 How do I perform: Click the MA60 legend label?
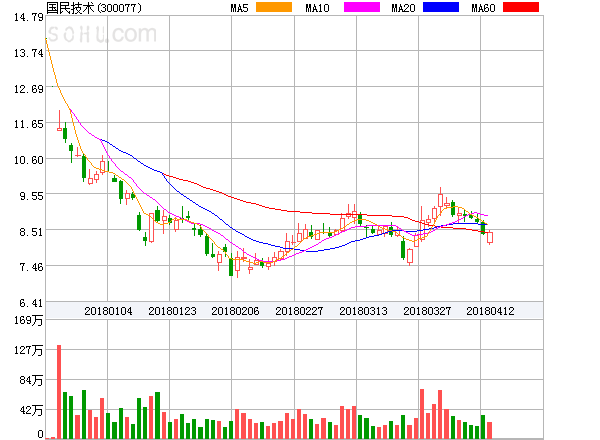483,8
